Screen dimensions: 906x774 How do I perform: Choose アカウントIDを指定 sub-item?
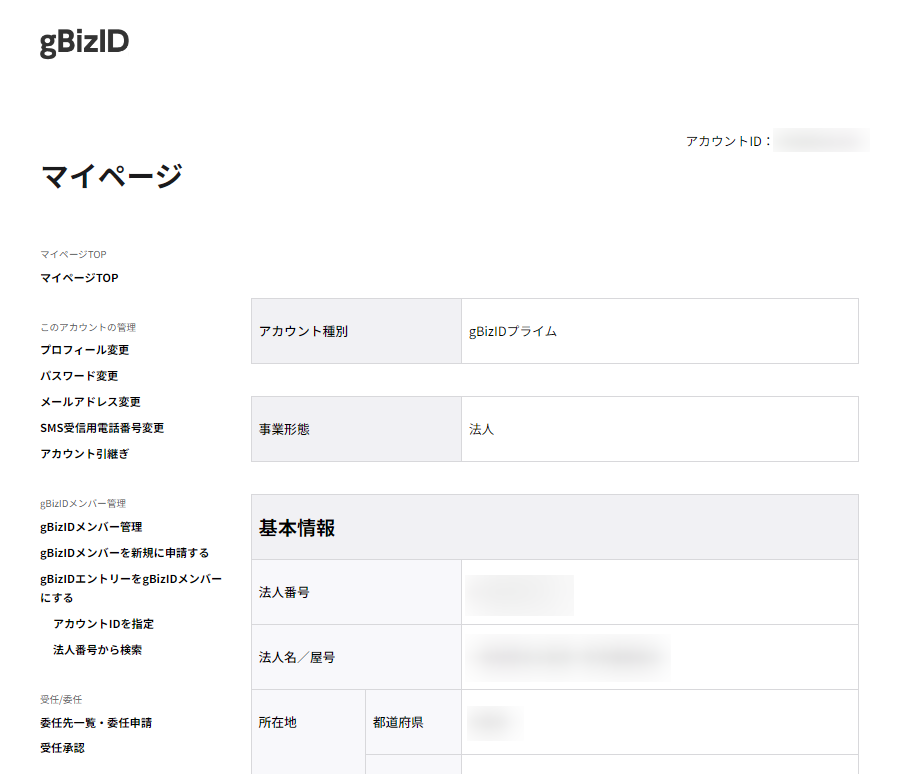103,624
